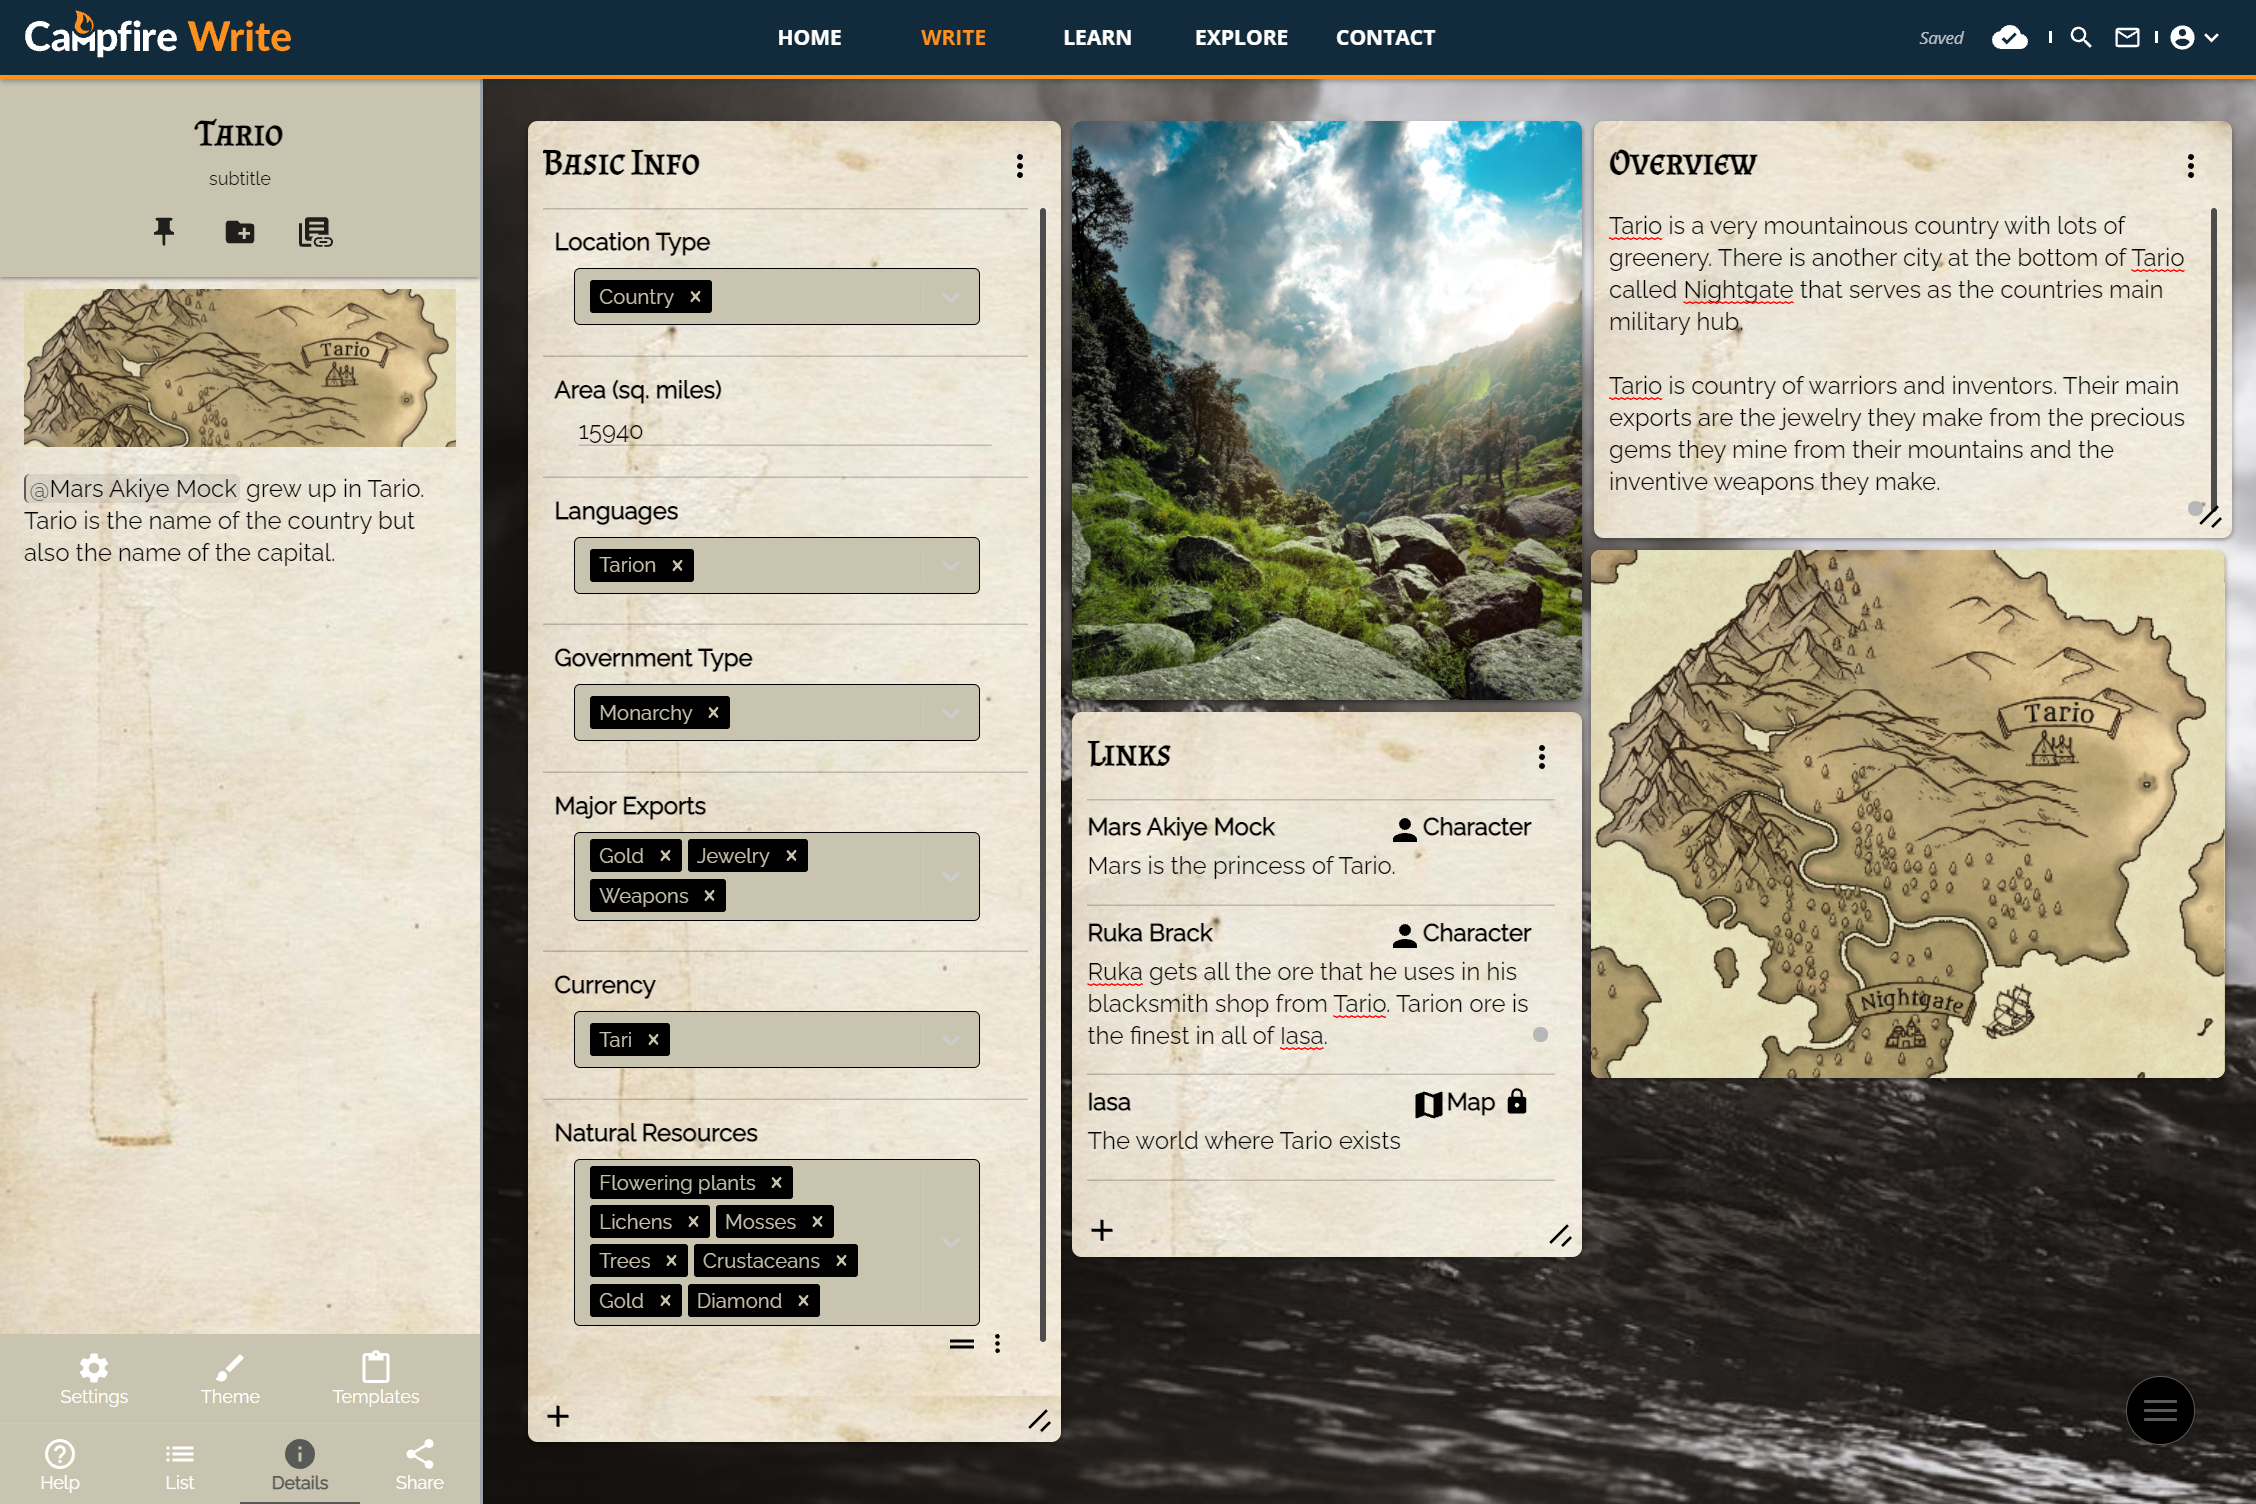Click the search magnifier icon

2081,38
